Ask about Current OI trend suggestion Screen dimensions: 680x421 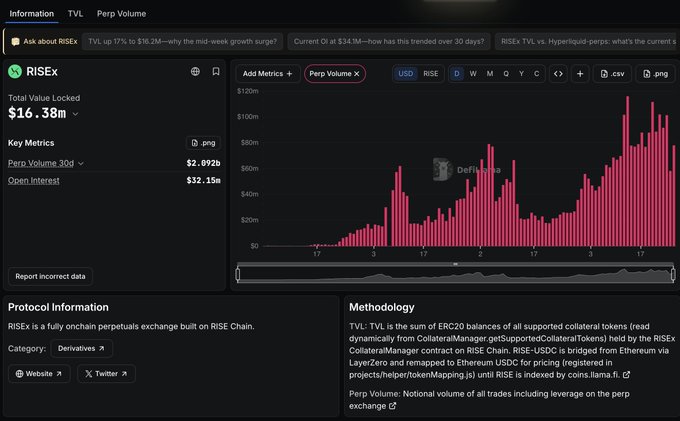(x=389, y=41)
